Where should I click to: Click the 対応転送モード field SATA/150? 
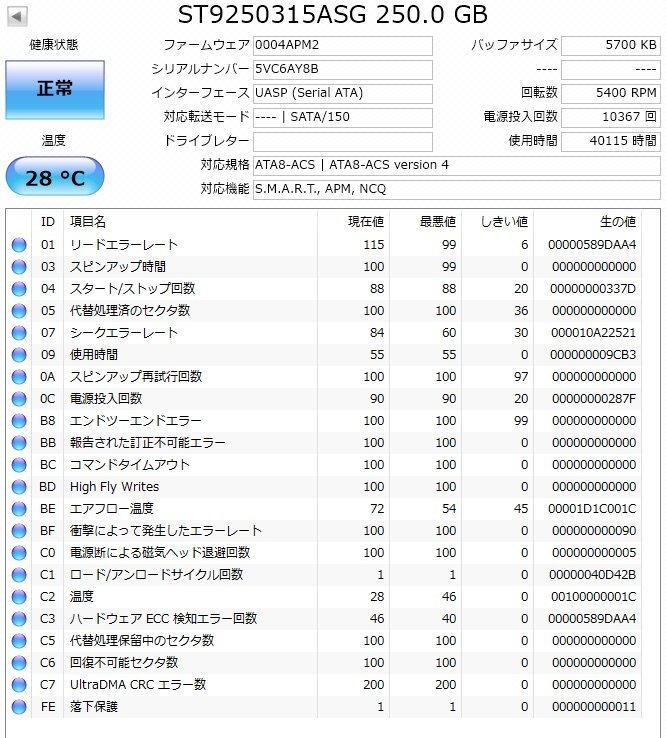pos(343,118)
